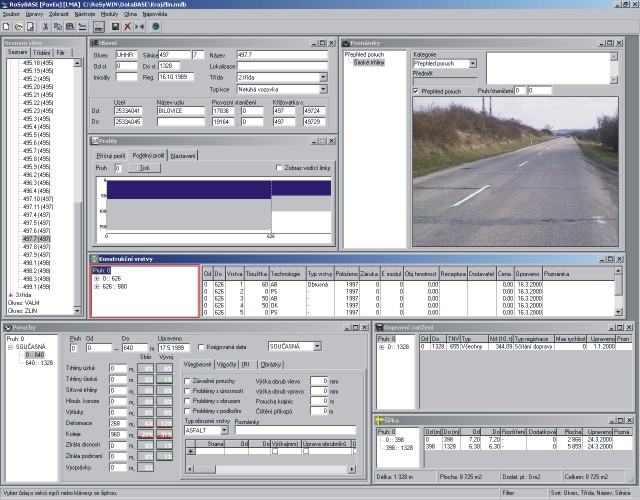Switch to the Příčný profil tab
The width and height of the screenshot is (640, 500).
pyautogui.click(x=112, y=155)
